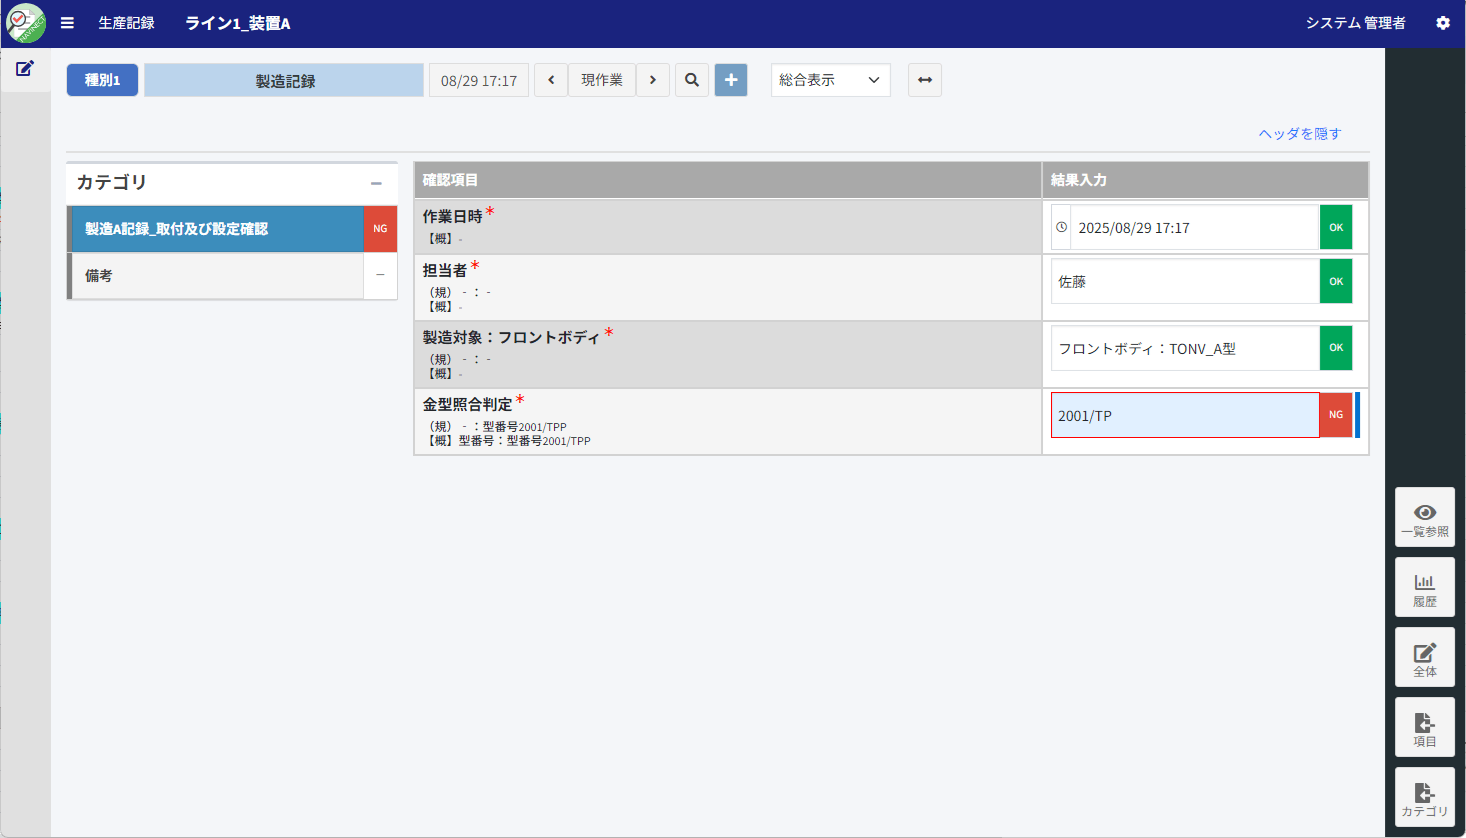Add a new record with plus button
1466x838 pixels.
tap(731, 80)
